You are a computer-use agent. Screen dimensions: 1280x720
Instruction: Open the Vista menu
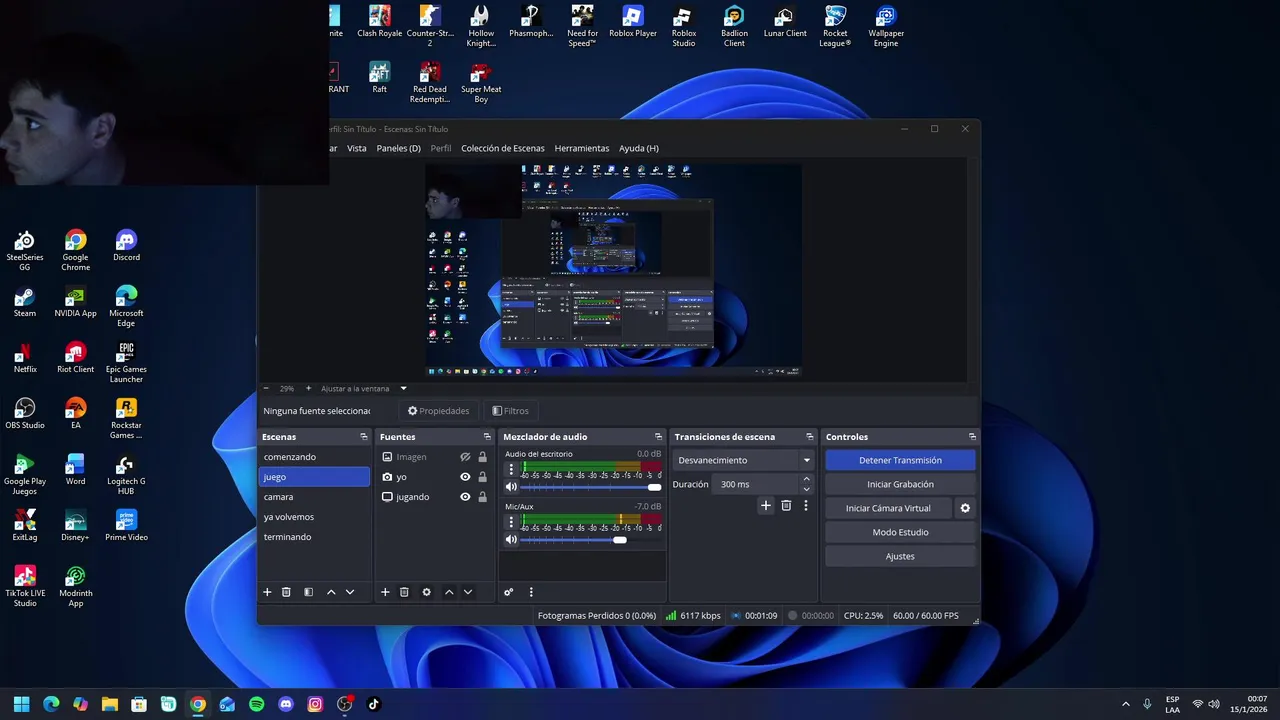[357, 148]
